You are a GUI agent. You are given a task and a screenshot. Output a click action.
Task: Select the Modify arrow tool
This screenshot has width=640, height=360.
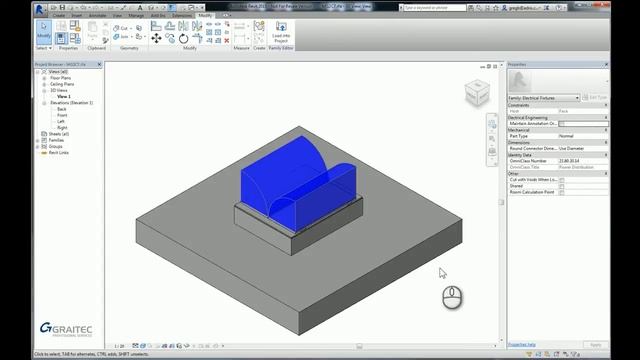pos(44,32)
